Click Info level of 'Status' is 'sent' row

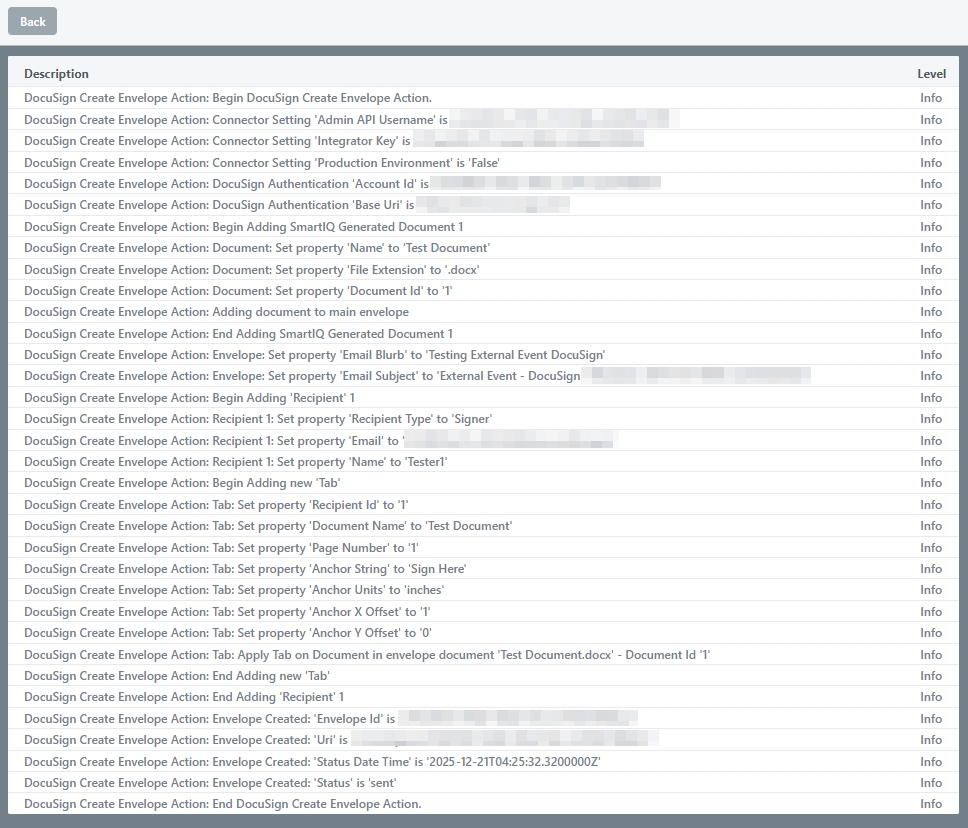click(x=931, y=782)
